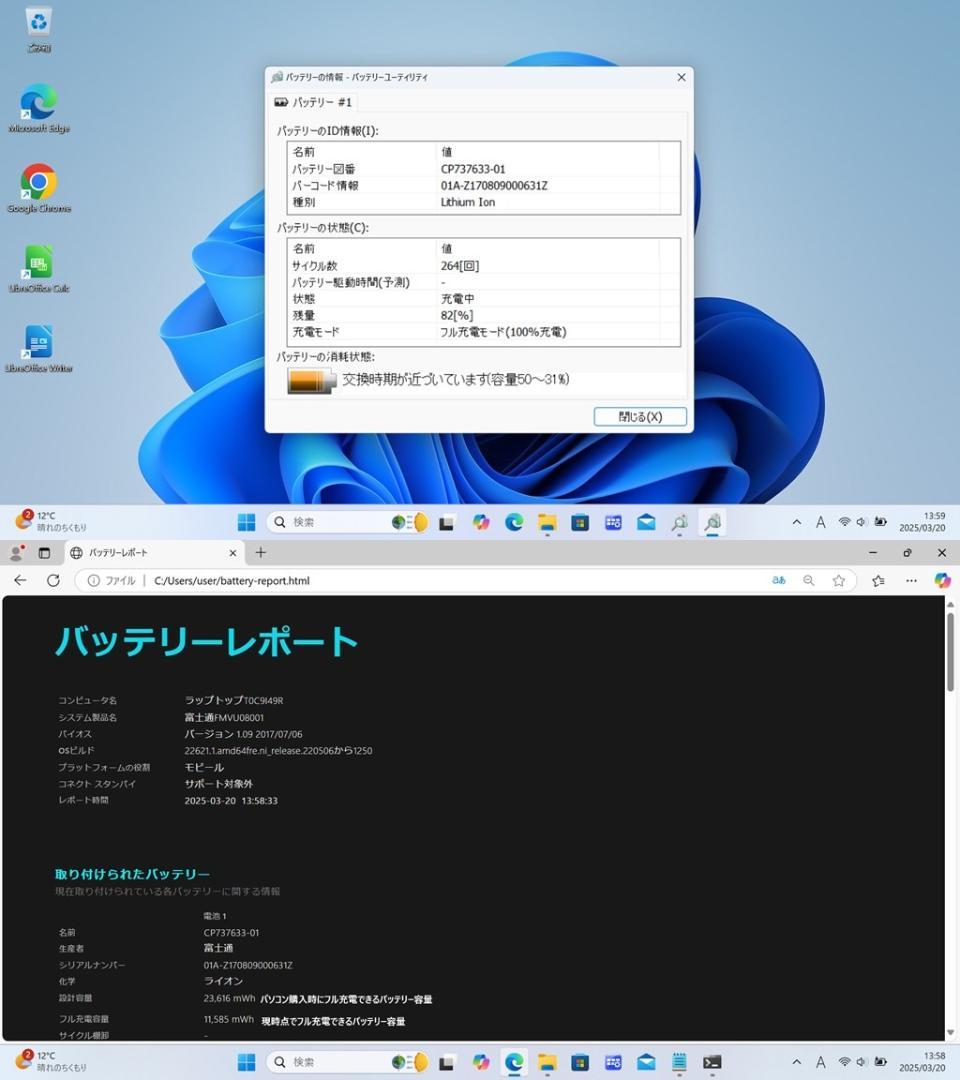Open the Edge three-dot settings menu
The height and width of the screenshot is (1080, 960).
(x=911, y=580)
